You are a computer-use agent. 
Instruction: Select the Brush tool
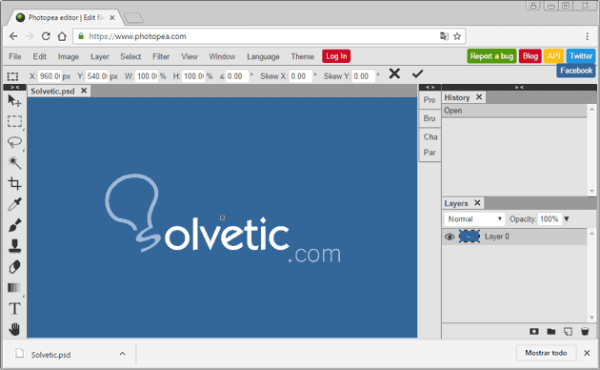point(15,225)
